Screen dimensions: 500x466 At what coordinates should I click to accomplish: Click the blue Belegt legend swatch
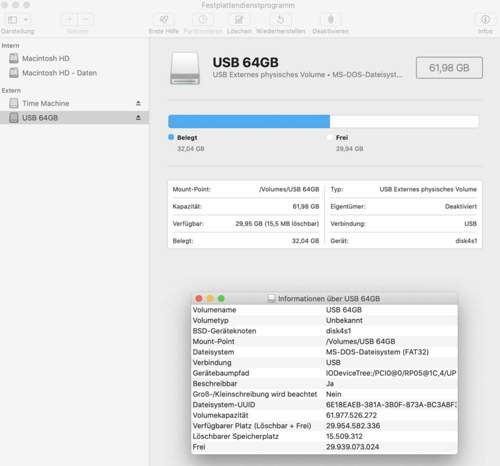point(171,137)
